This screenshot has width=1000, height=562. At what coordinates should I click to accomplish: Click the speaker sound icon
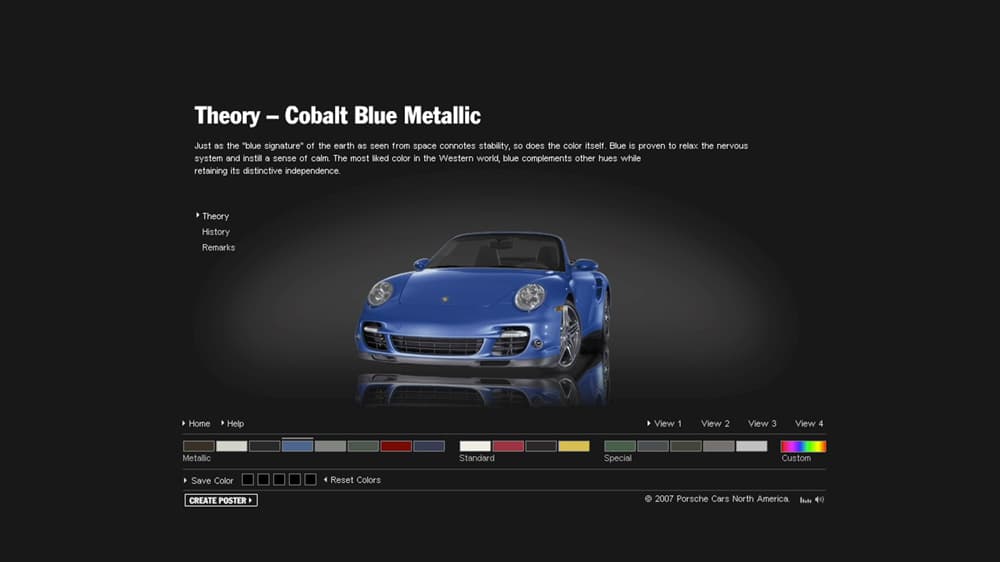(819, 500)
